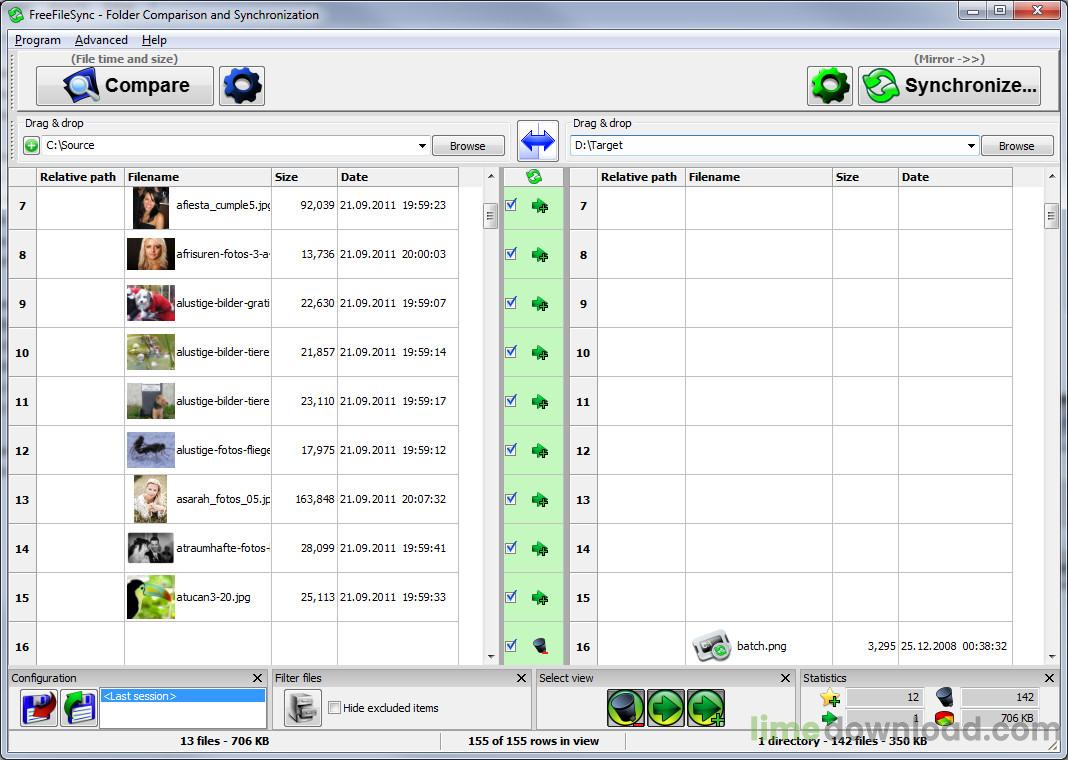Expand the D:\Target folder path dropdown

970,146
